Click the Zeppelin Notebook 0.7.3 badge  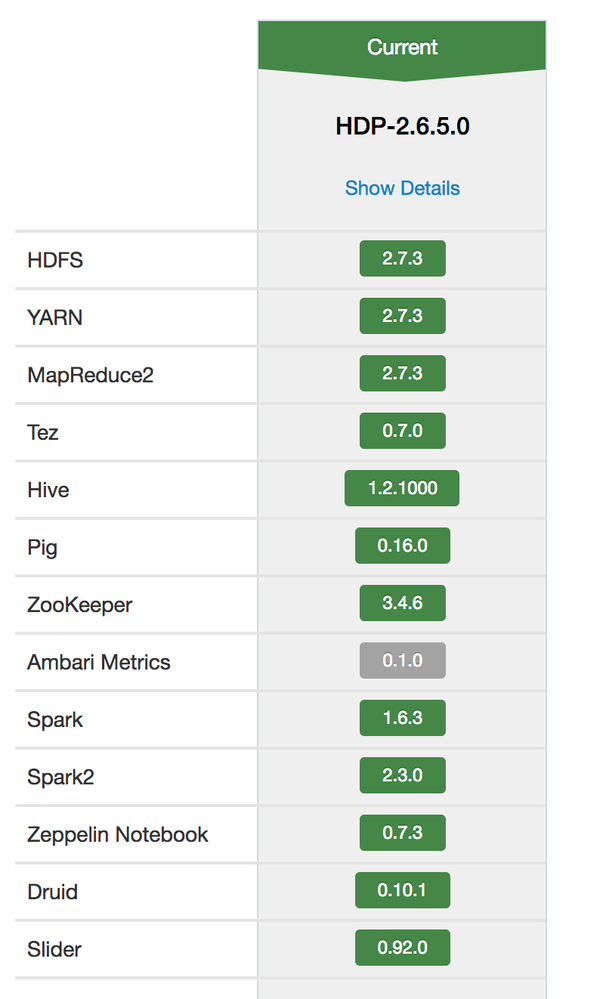[x=402, y=833]
